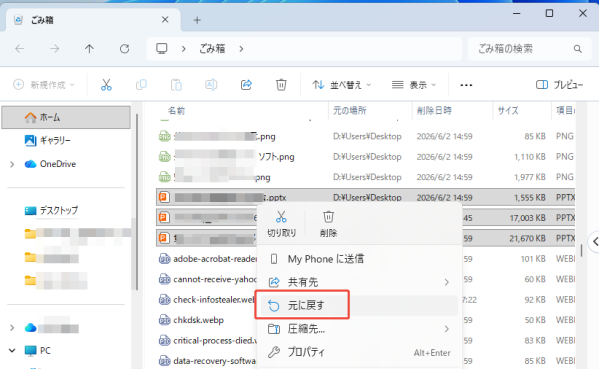Click the toolbar cut scissors icon
This screenshot has height=369, width=599.
tap(106, 84)
